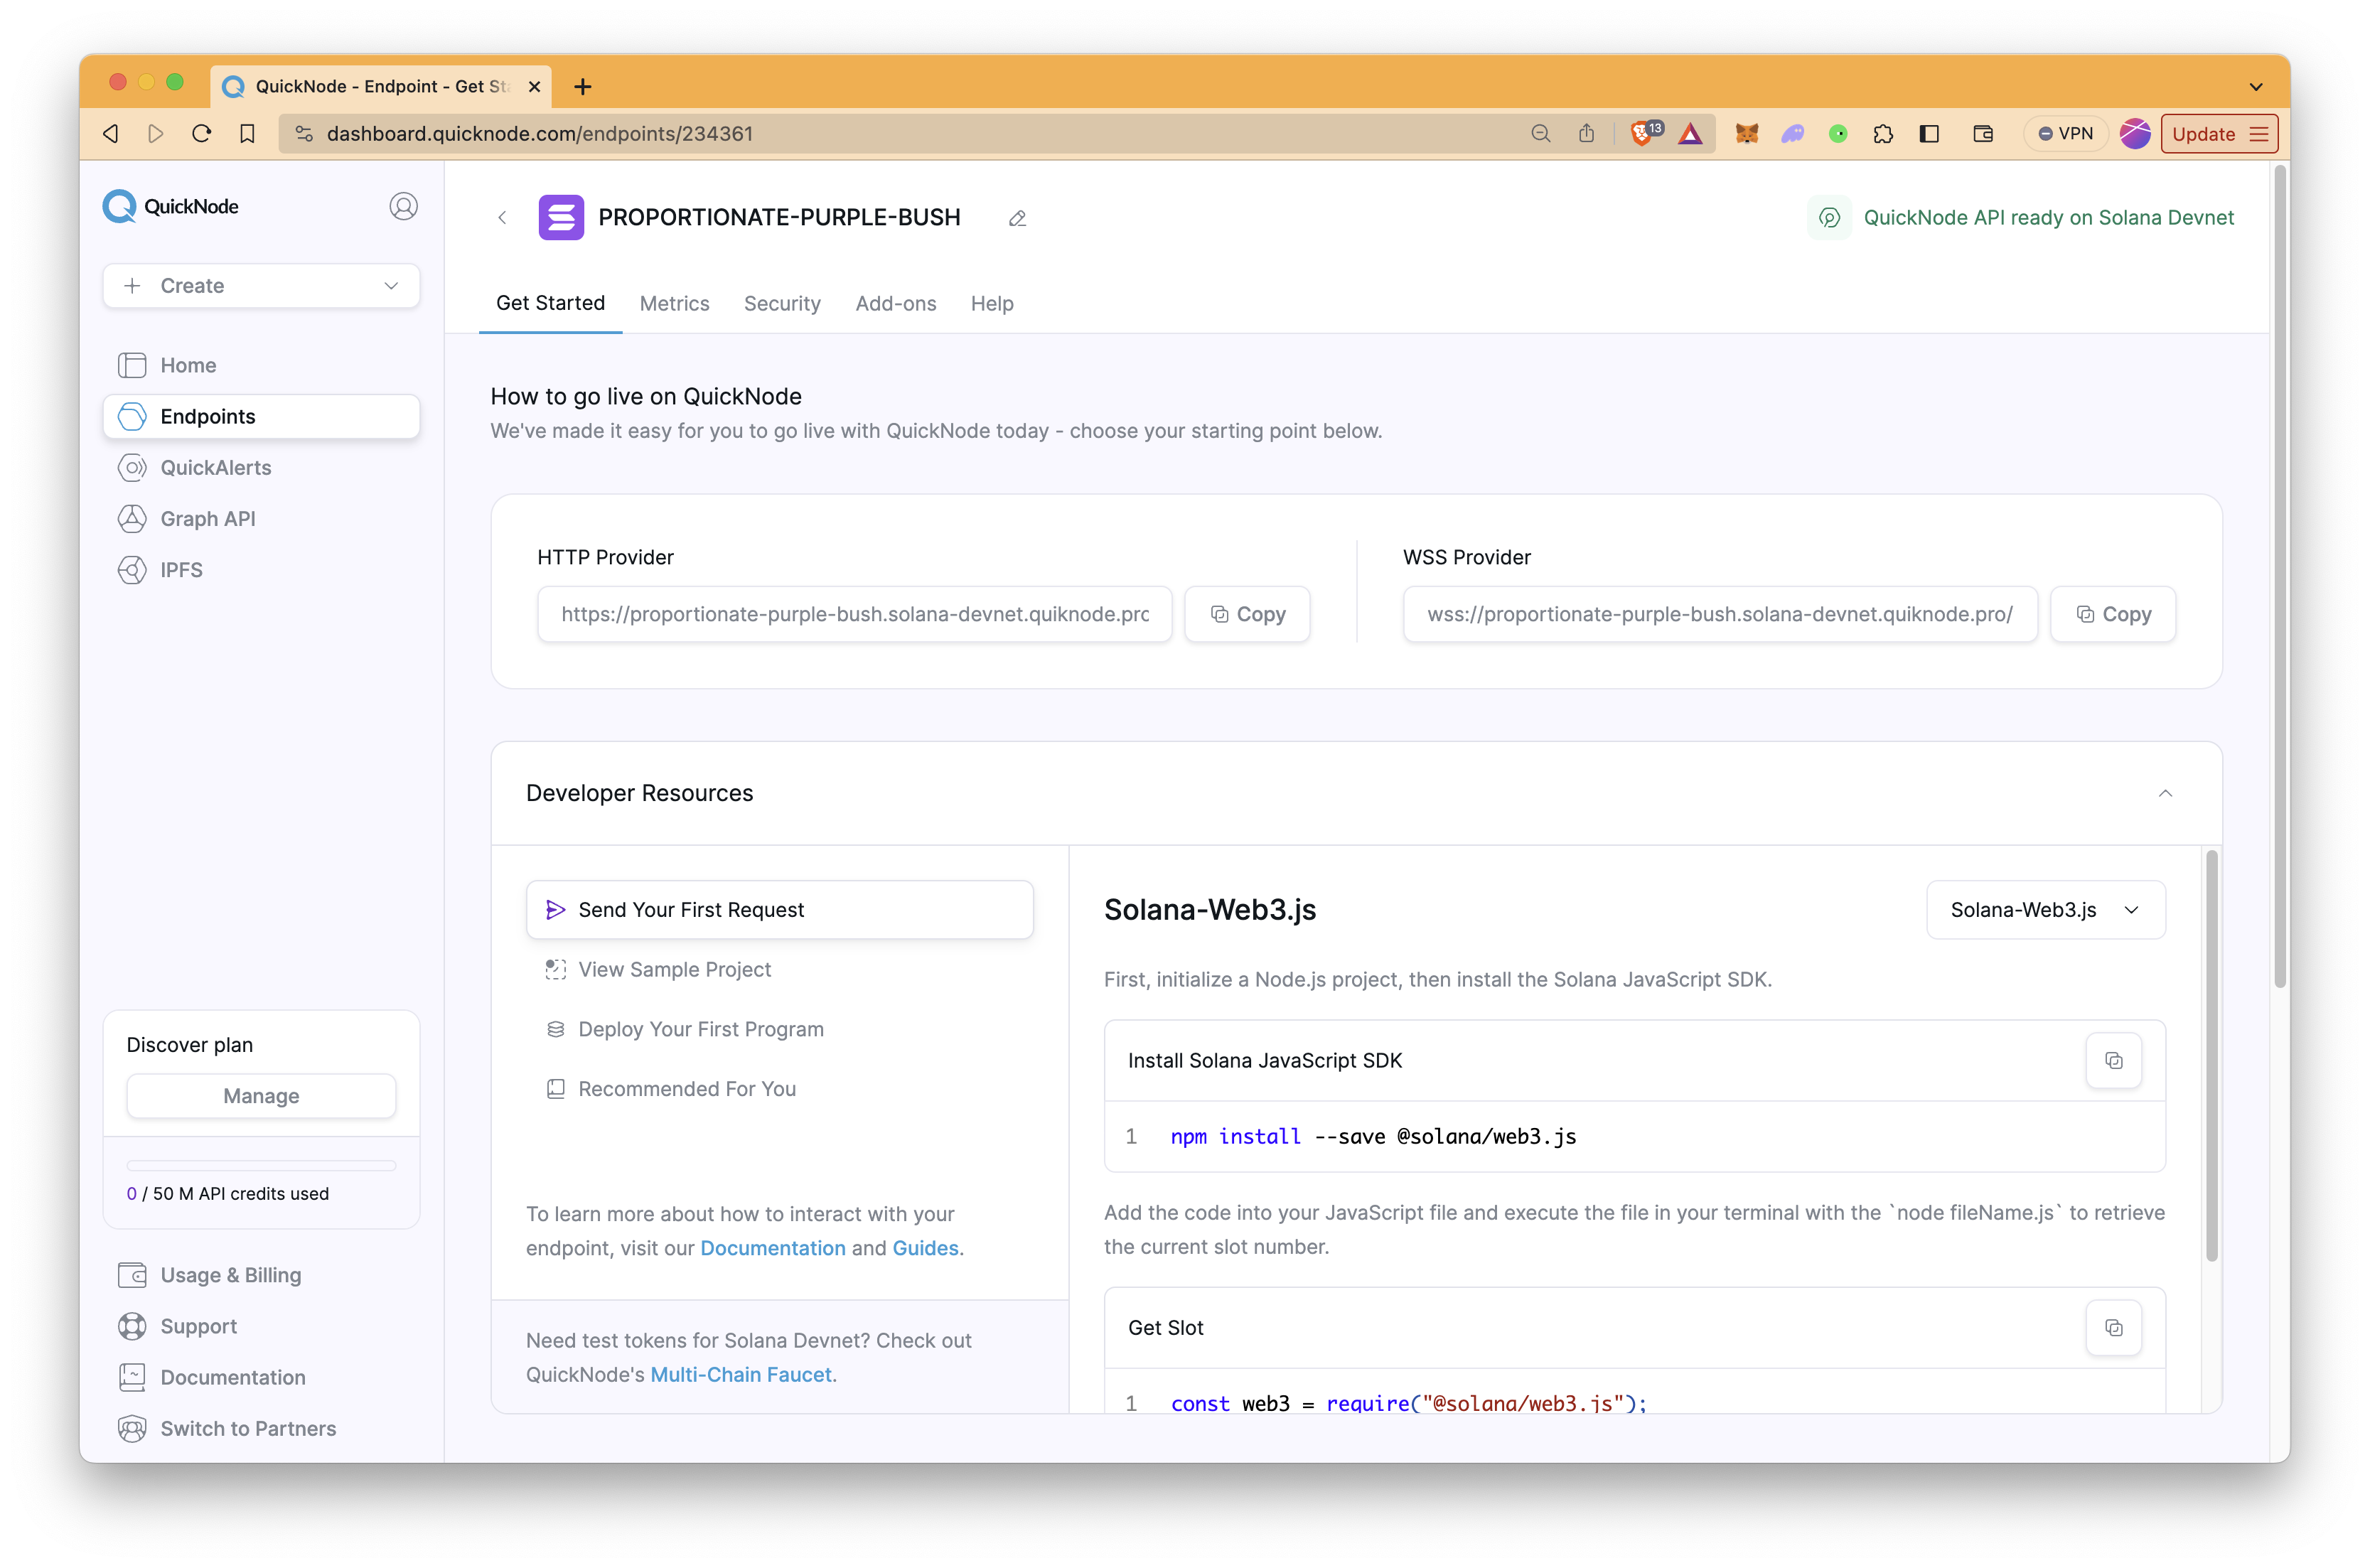Click the endpoint URL HTTP Provider input field
The image size is (2370, 1568).
tap(854, 614)
